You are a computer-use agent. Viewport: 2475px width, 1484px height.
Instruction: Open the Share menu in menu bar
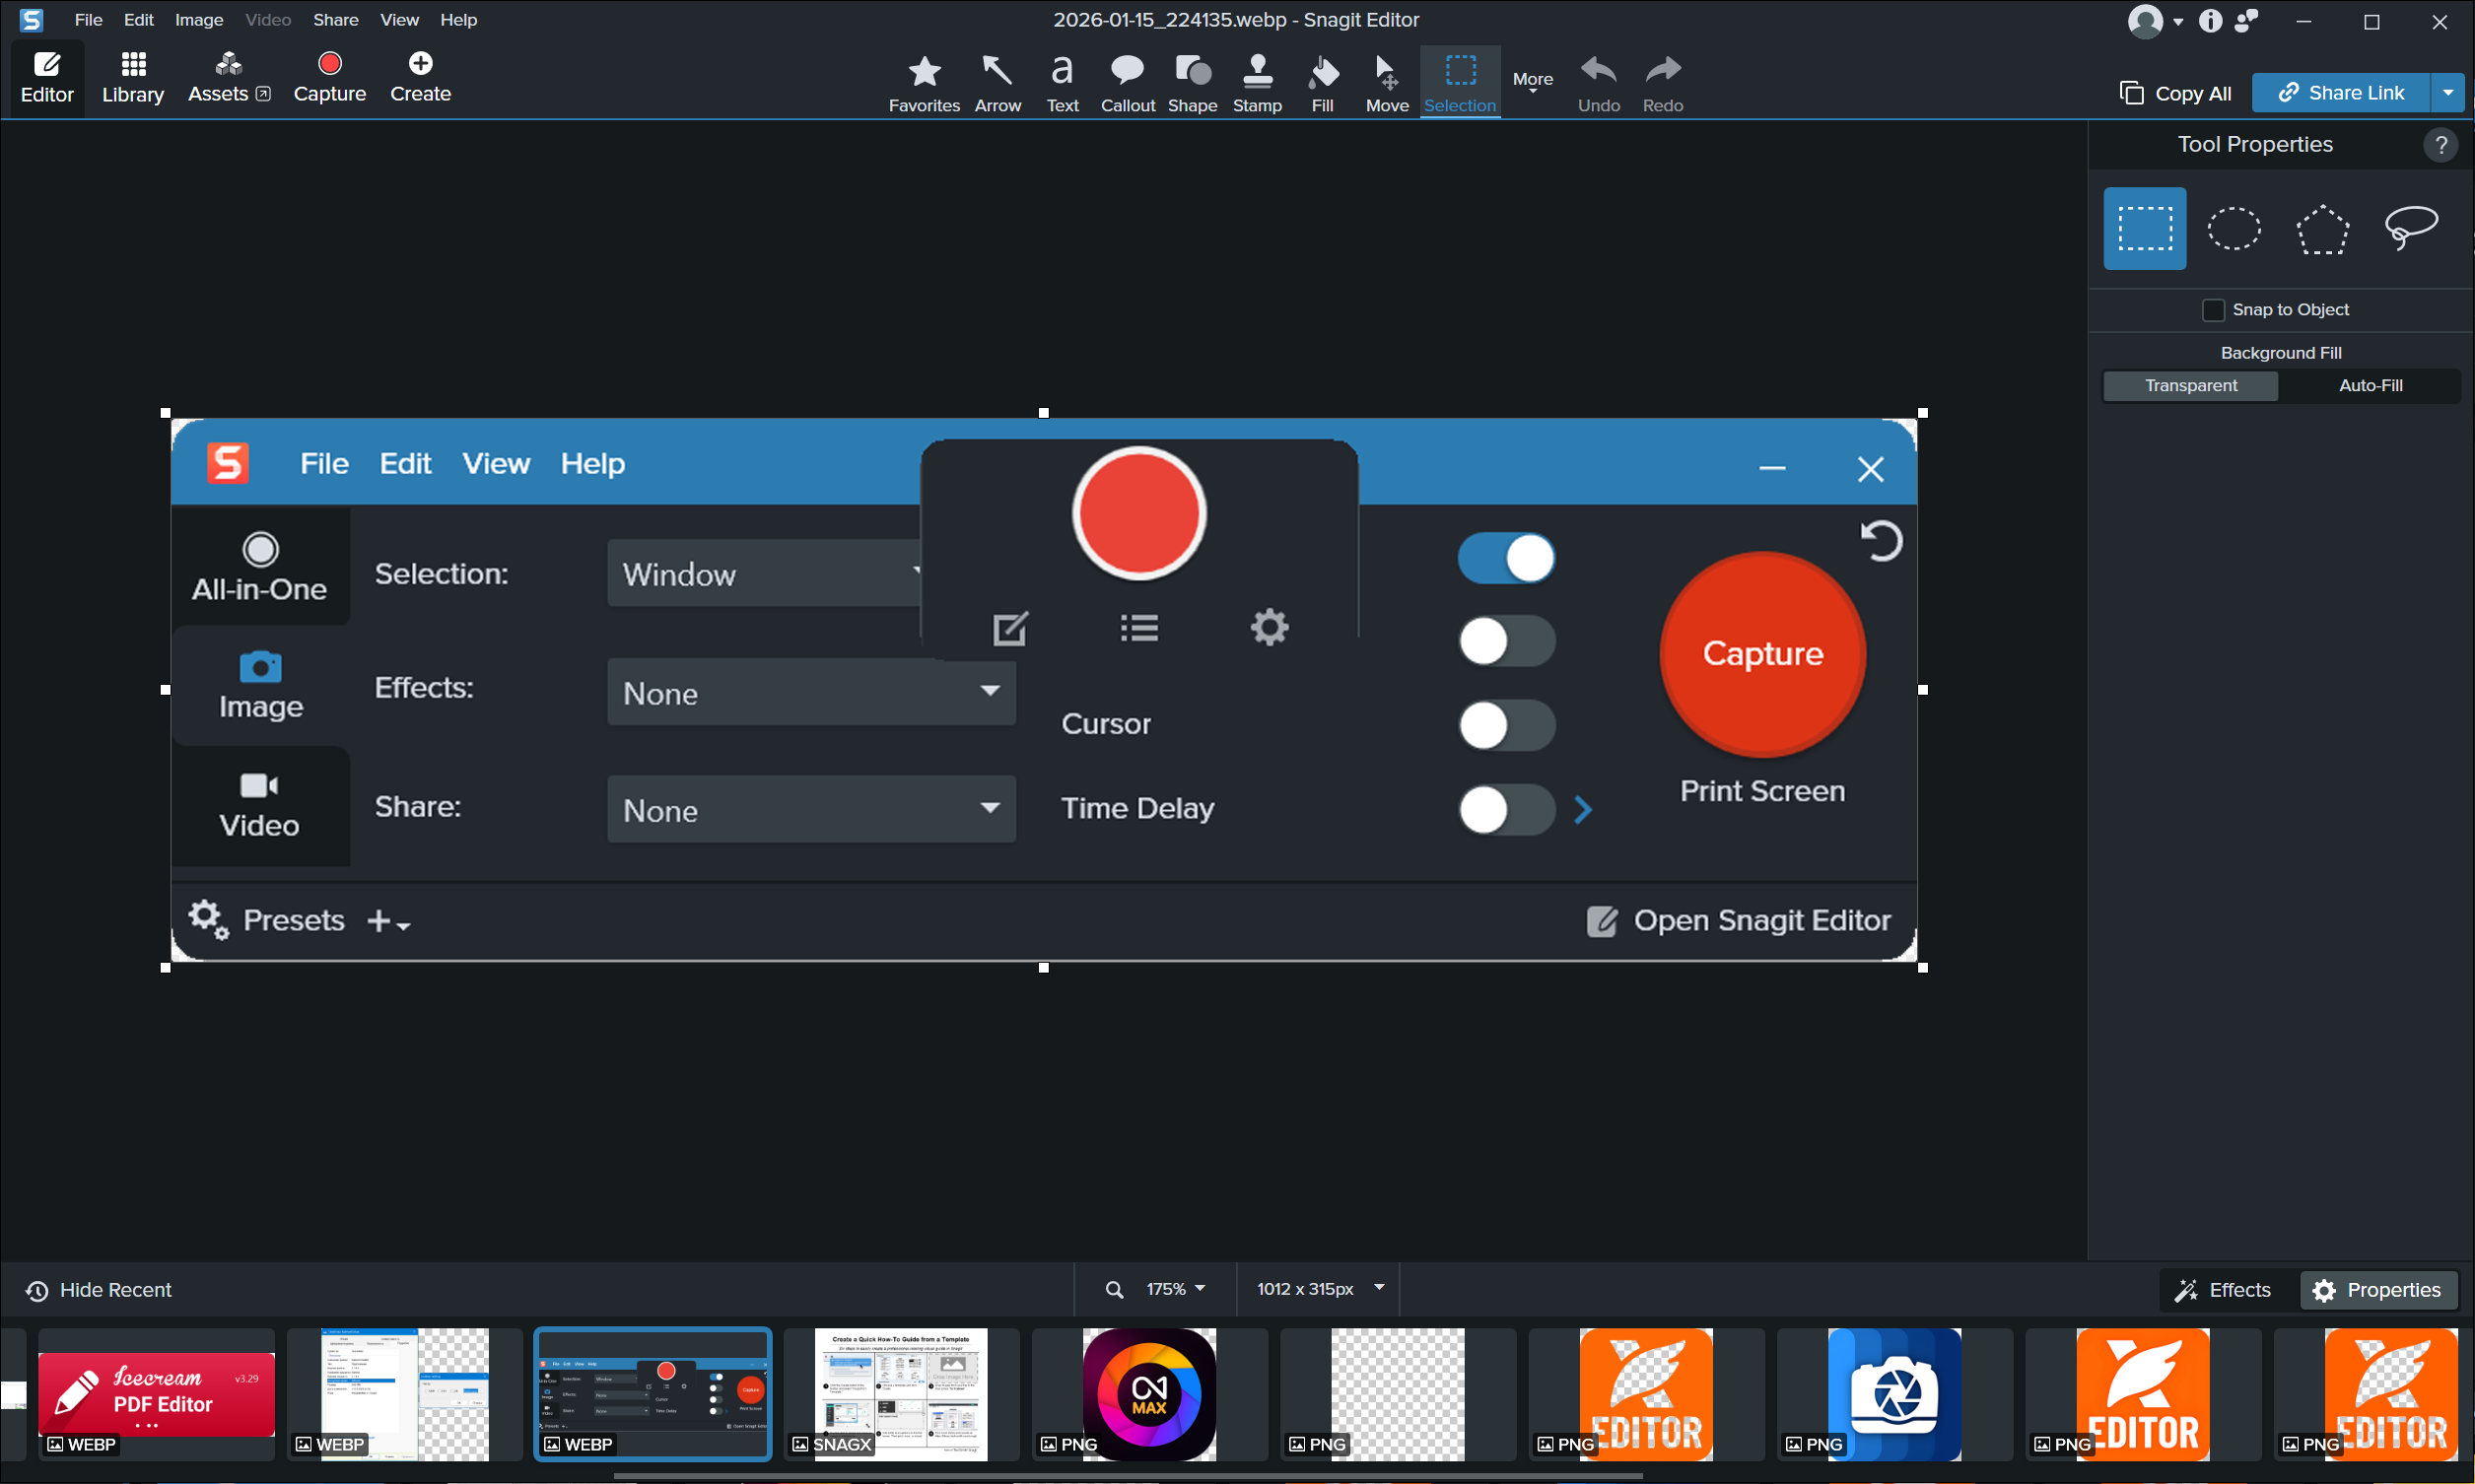coord(335,20)
